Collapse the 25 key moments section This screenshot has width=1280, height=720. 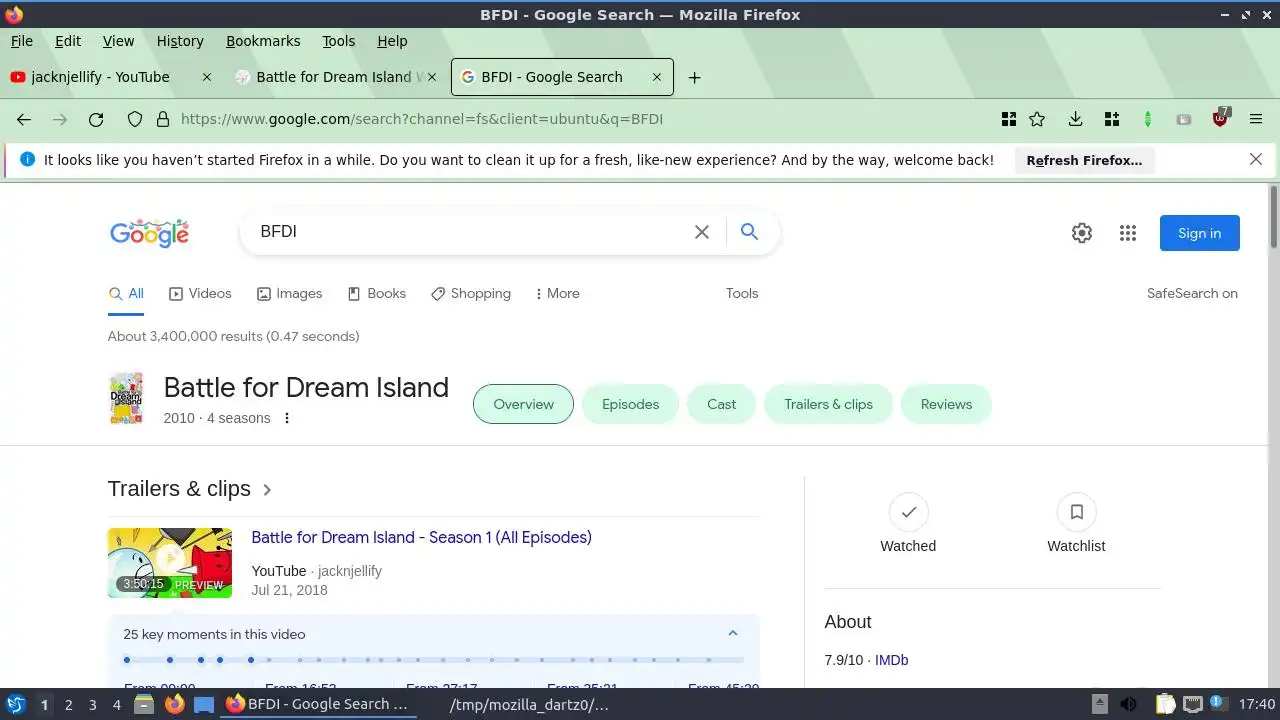pyautogui.click(x=733, y=634)
